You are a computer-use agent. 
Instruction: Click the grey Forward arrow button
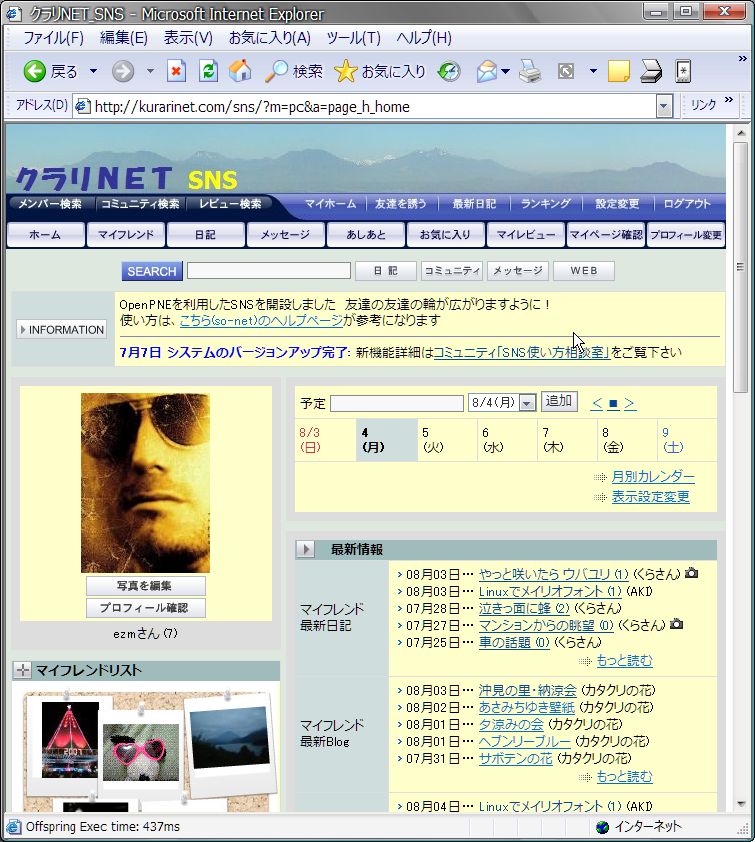coord(123,71)
